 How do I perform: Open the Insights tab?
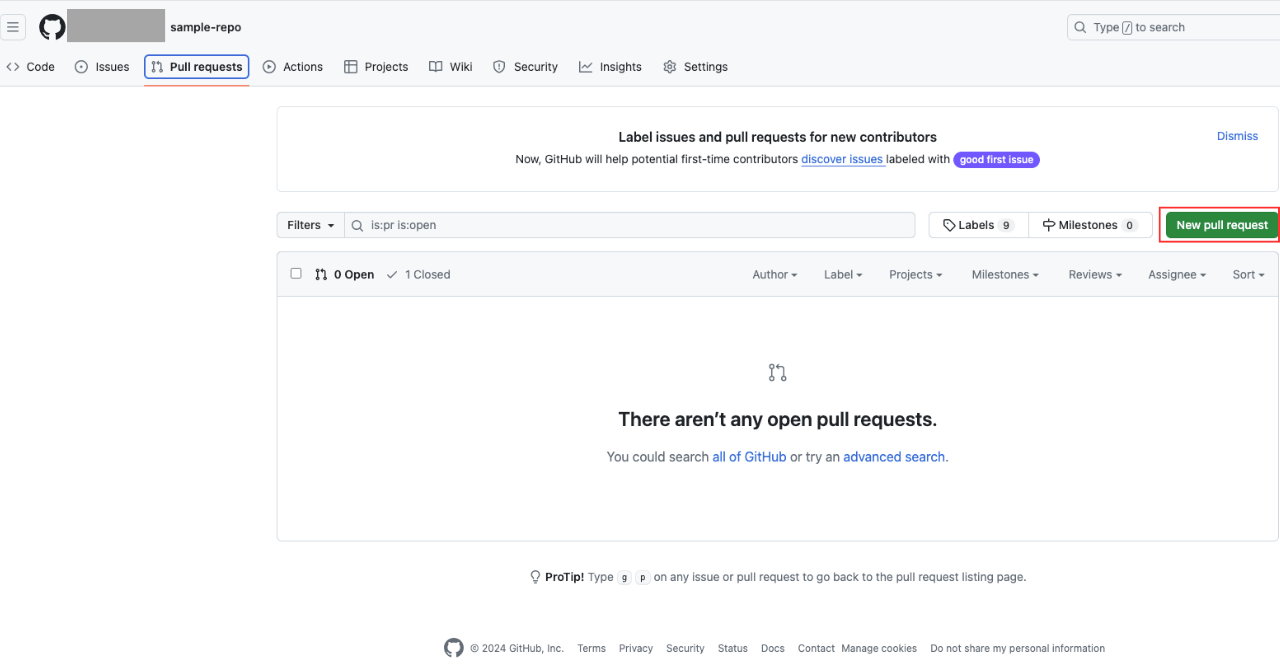(610, 67)
